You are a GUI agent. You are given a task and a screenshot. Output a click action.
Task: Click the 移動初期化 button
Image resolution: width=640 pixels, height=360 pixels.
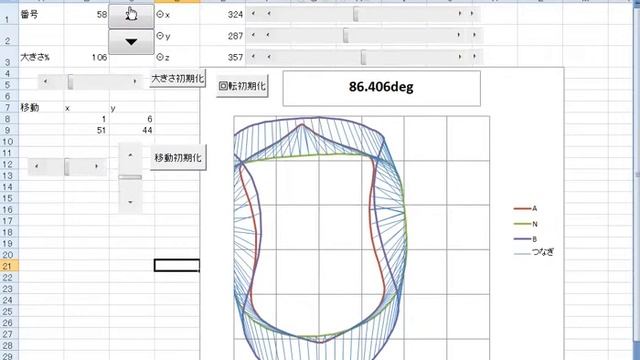(x=178, y=158)
